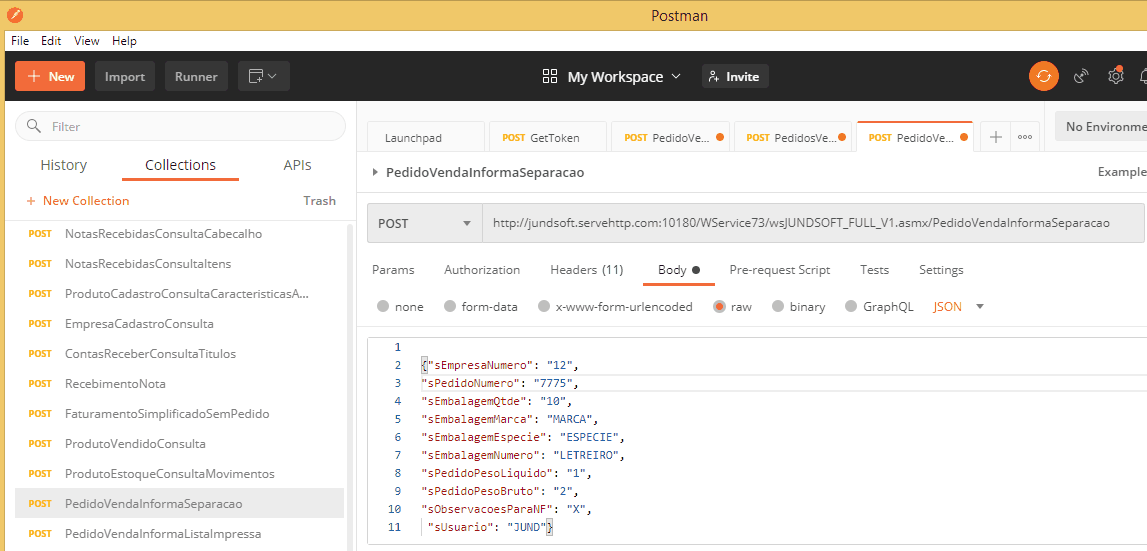Open the GetToken request tab
Viewport: 1147px width, 551px height.
pos(547,138)
